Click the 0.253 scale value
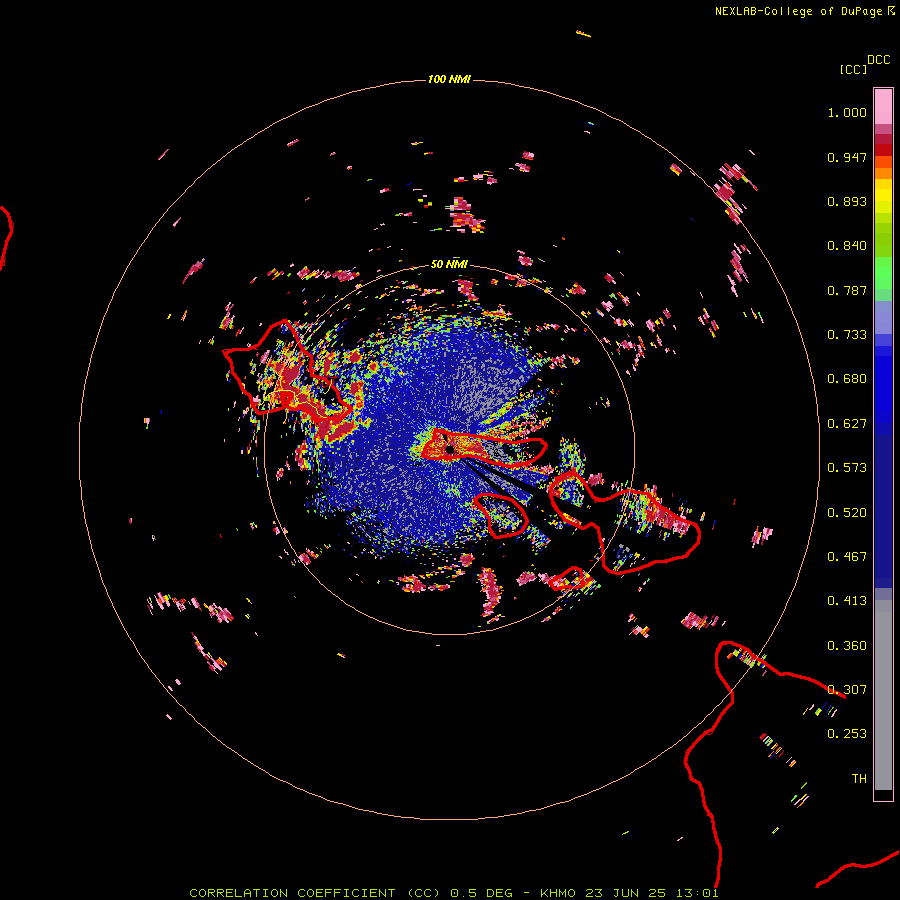 [847, 734]
